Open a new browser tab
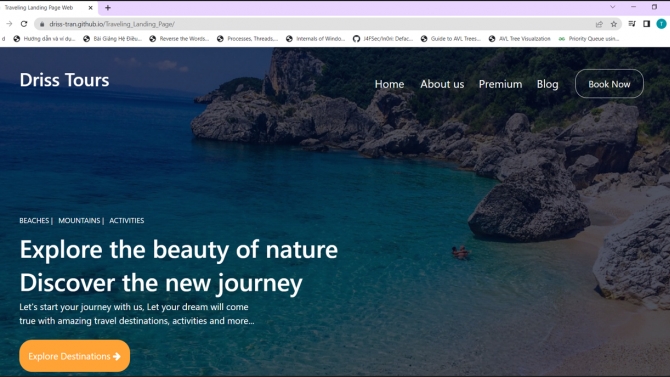The image size is (670, 377). coord(108,8)
